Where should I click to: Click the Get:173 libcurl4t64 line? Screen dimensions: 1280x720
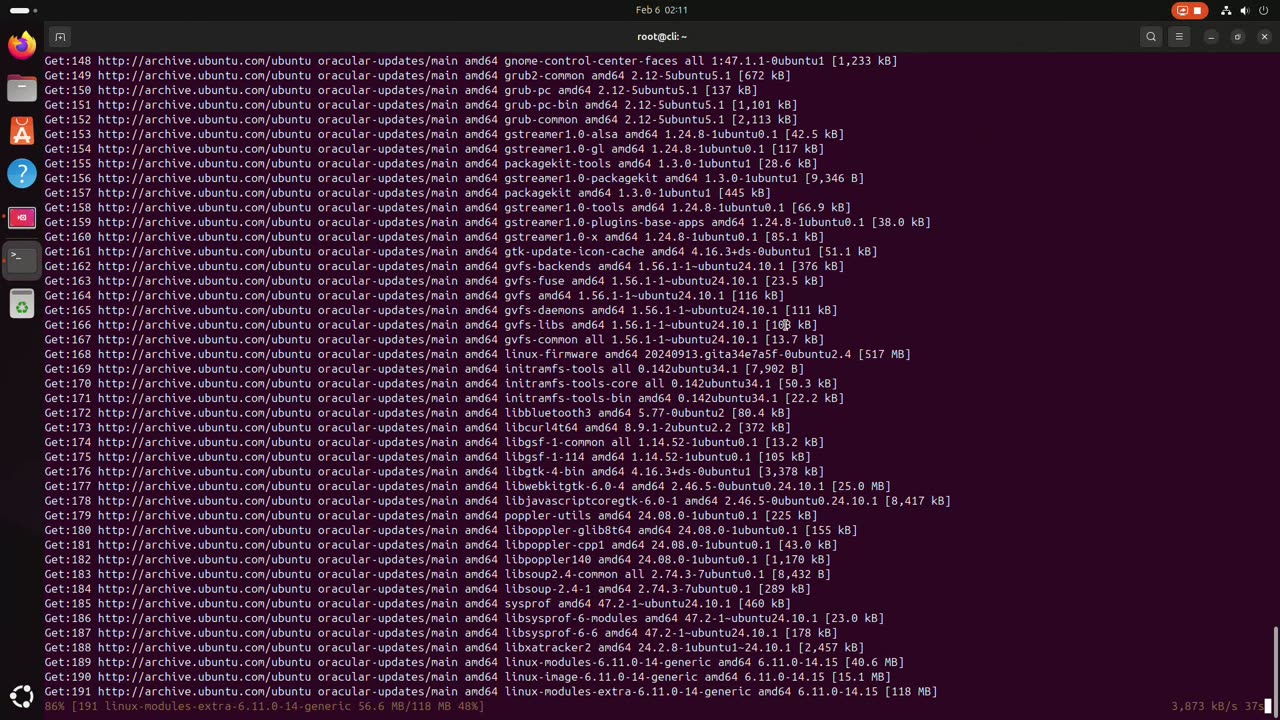(417, 427)
